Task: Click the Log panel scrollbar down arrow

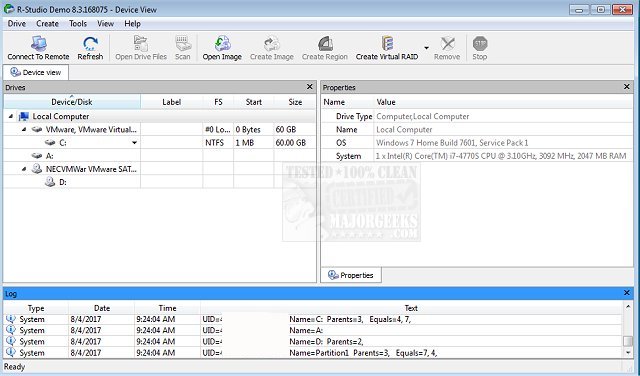Action: tap(628, 353)
